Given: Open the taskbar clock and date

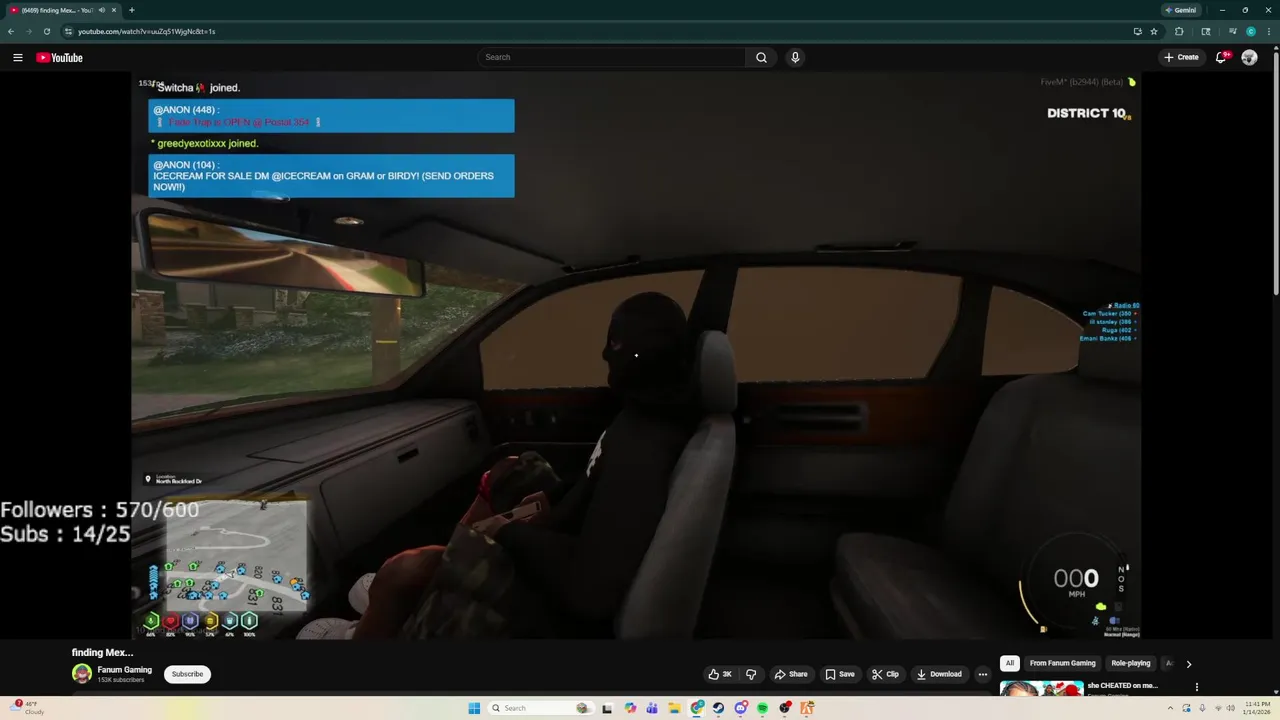Looking at the screenshot, I should 1258,708.
